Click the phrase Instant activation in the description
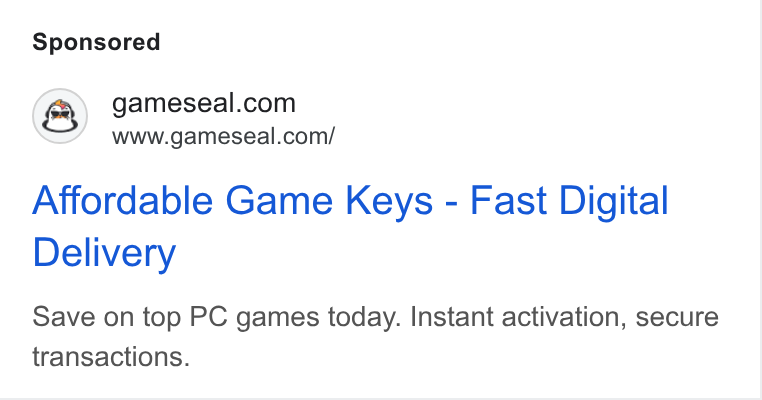The width and height of the screenshot is (762, 400). point(518,317)
